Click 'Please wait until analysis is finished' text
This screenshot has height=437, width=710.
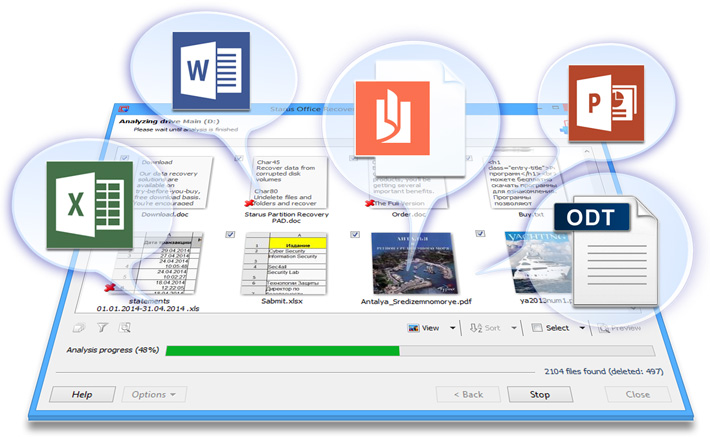186,130
